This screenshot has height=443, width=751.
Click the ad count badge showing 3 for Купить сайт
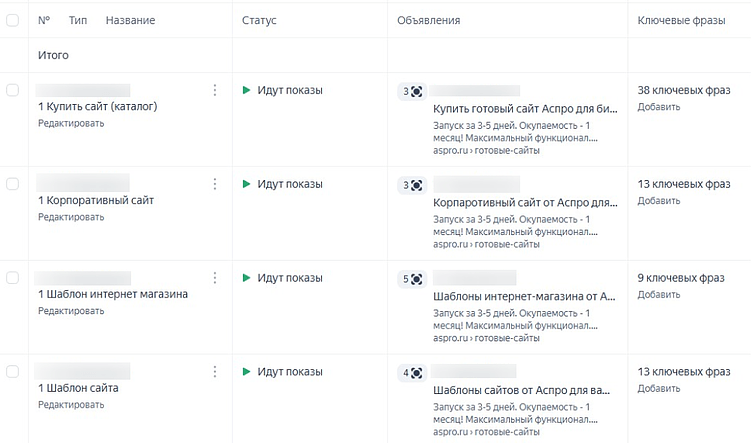(413, 92)
